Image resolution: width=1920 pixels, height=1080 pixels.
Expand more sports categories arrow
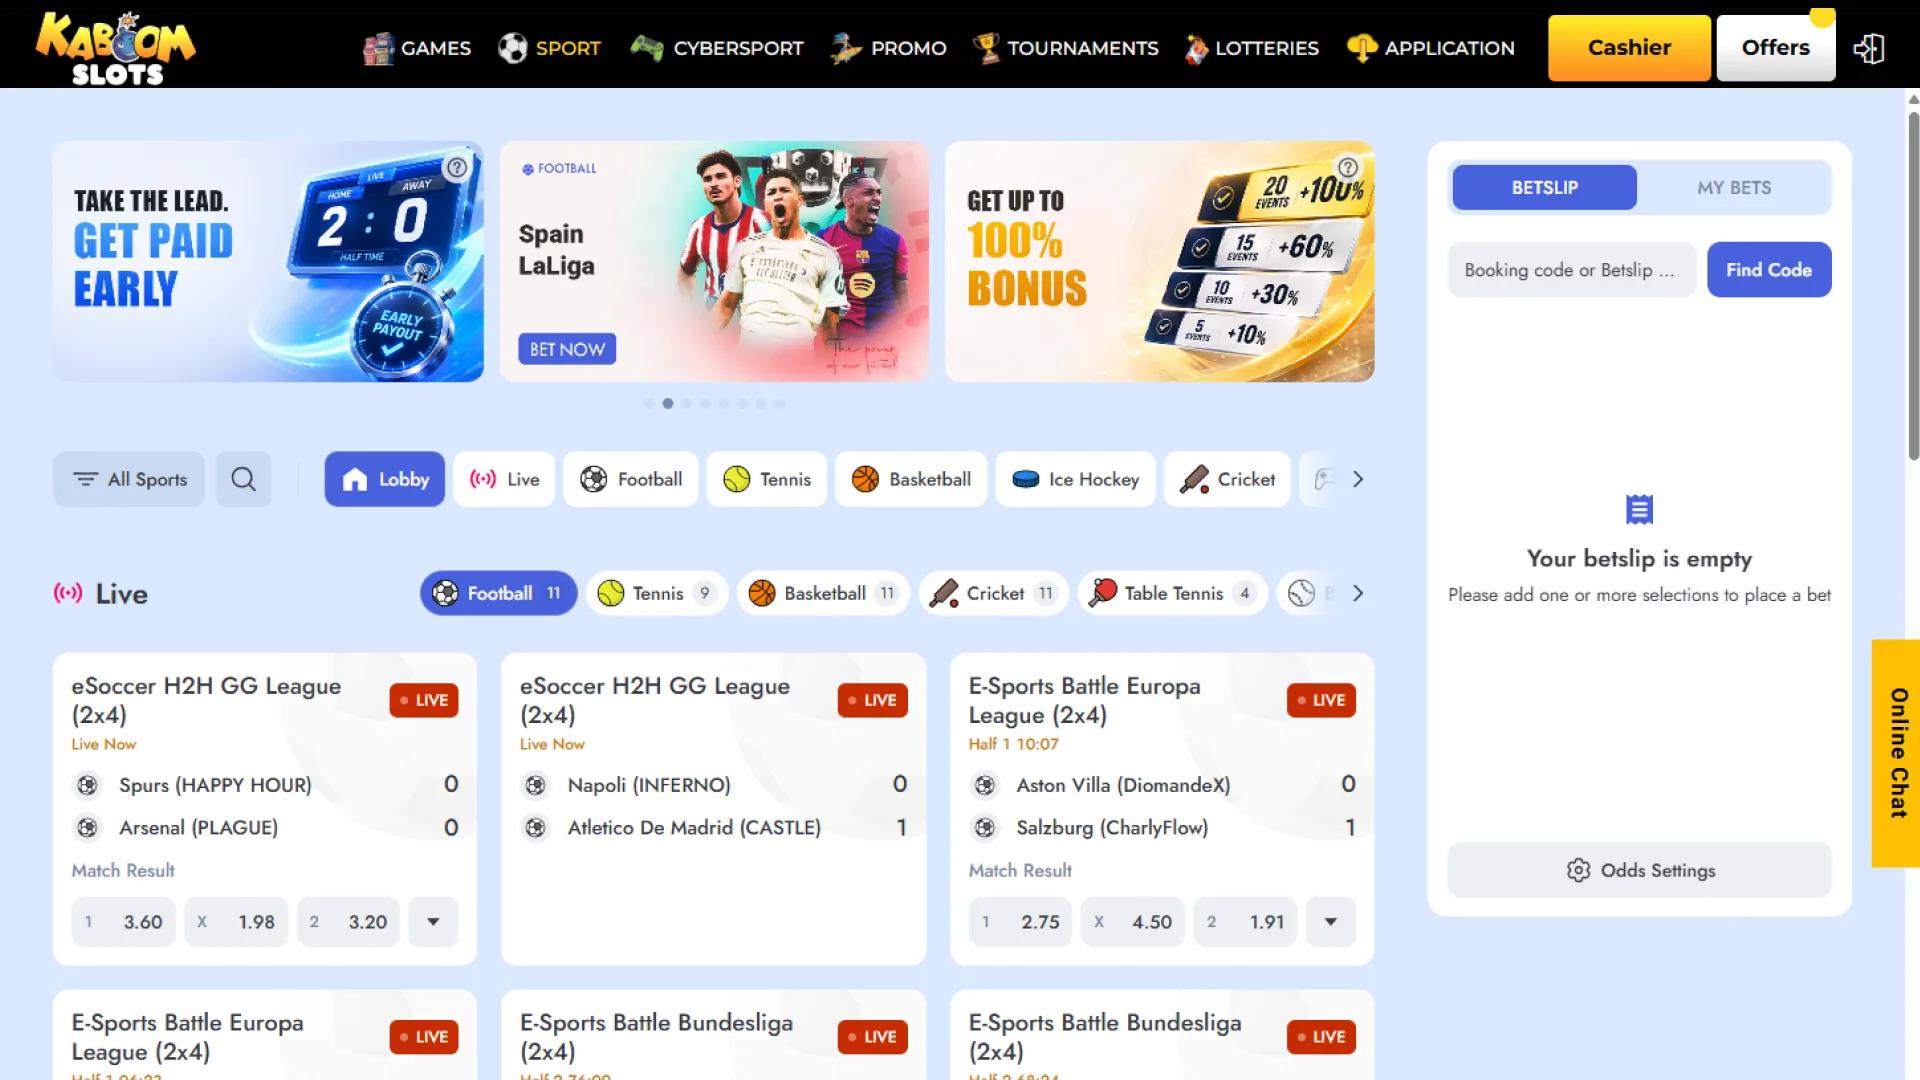tap(1358, 479)
